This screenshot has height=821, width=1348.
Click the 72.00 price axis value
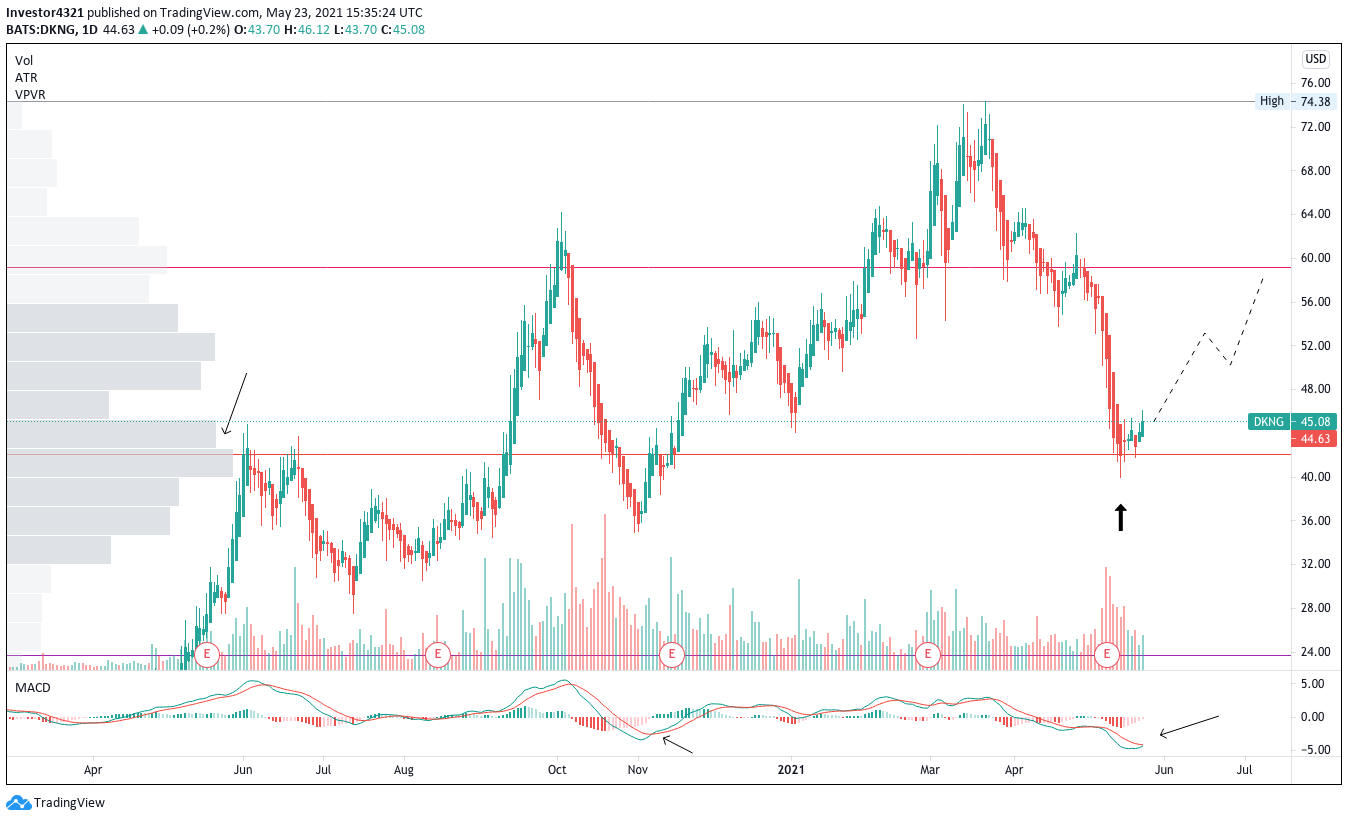(1315, 127)
